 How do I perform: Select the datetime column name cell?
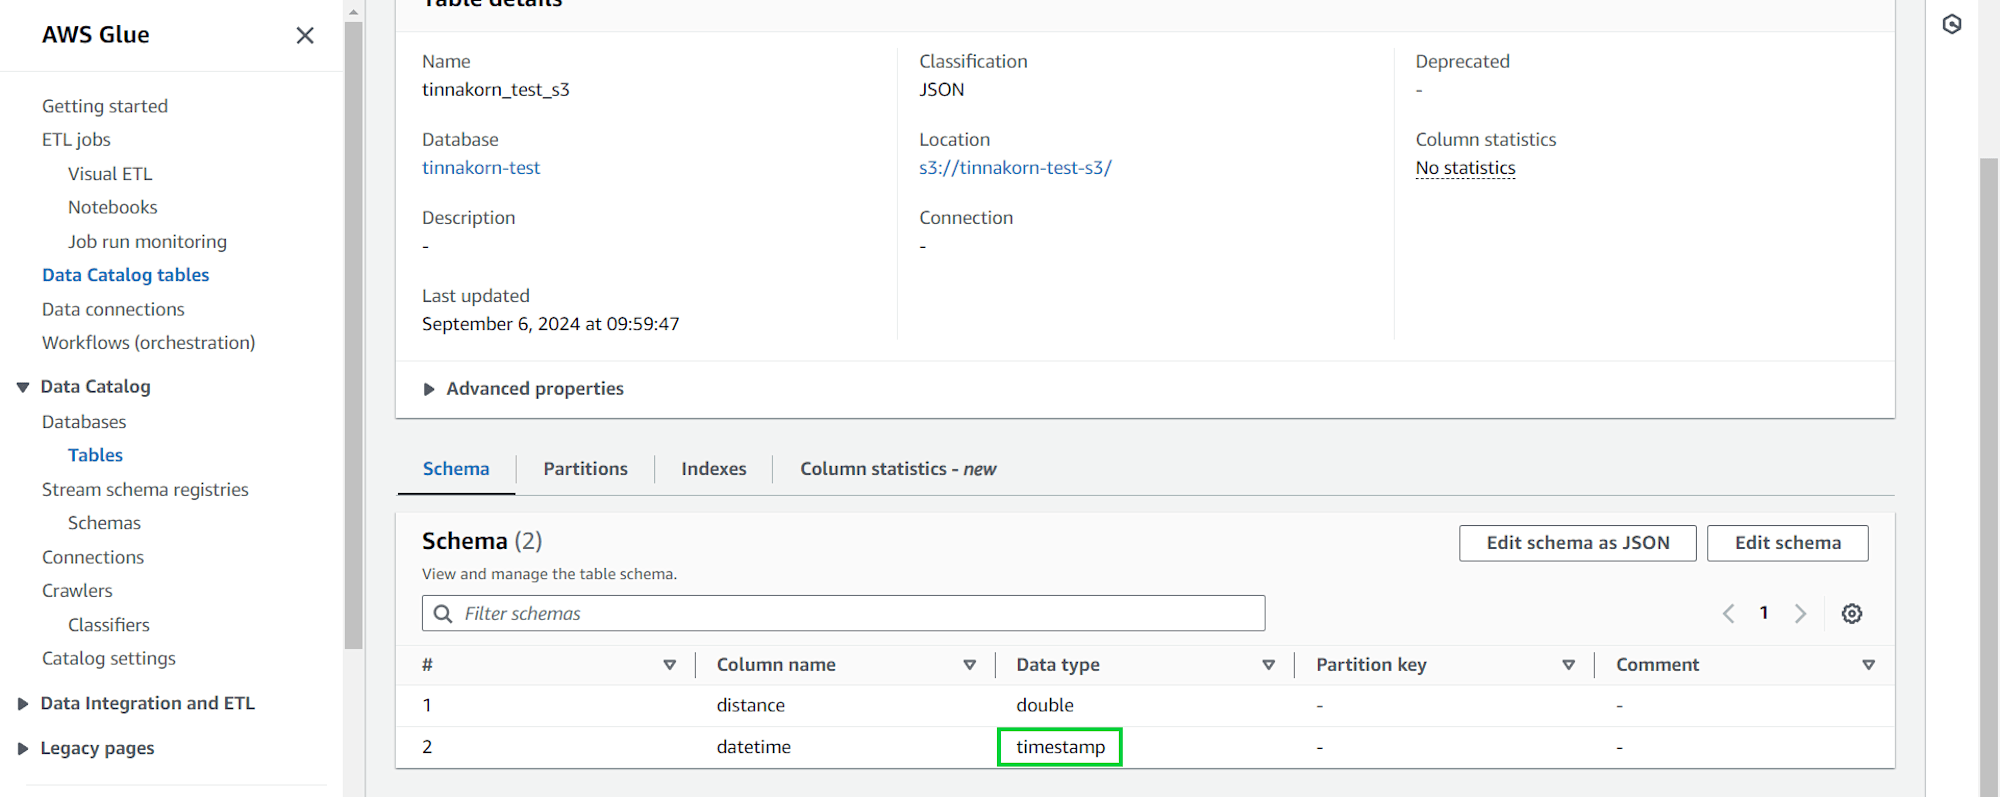[754, 747]
